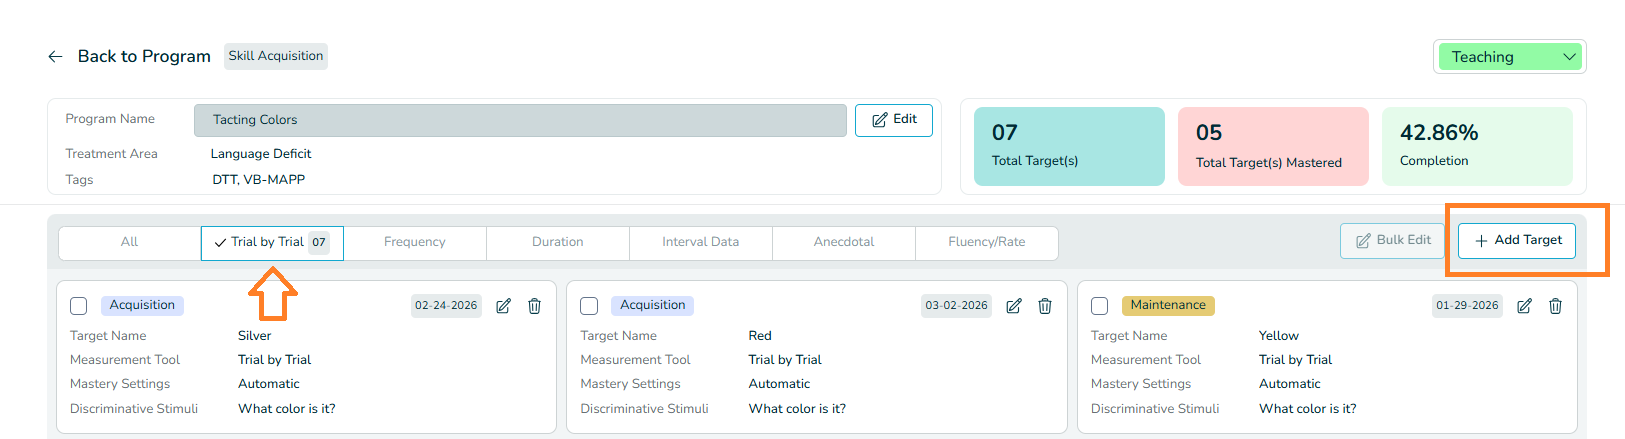Delete the Yellow target using trash icon
The height and width of the screenshot is (439, 1625).
tap(1555, 306)
